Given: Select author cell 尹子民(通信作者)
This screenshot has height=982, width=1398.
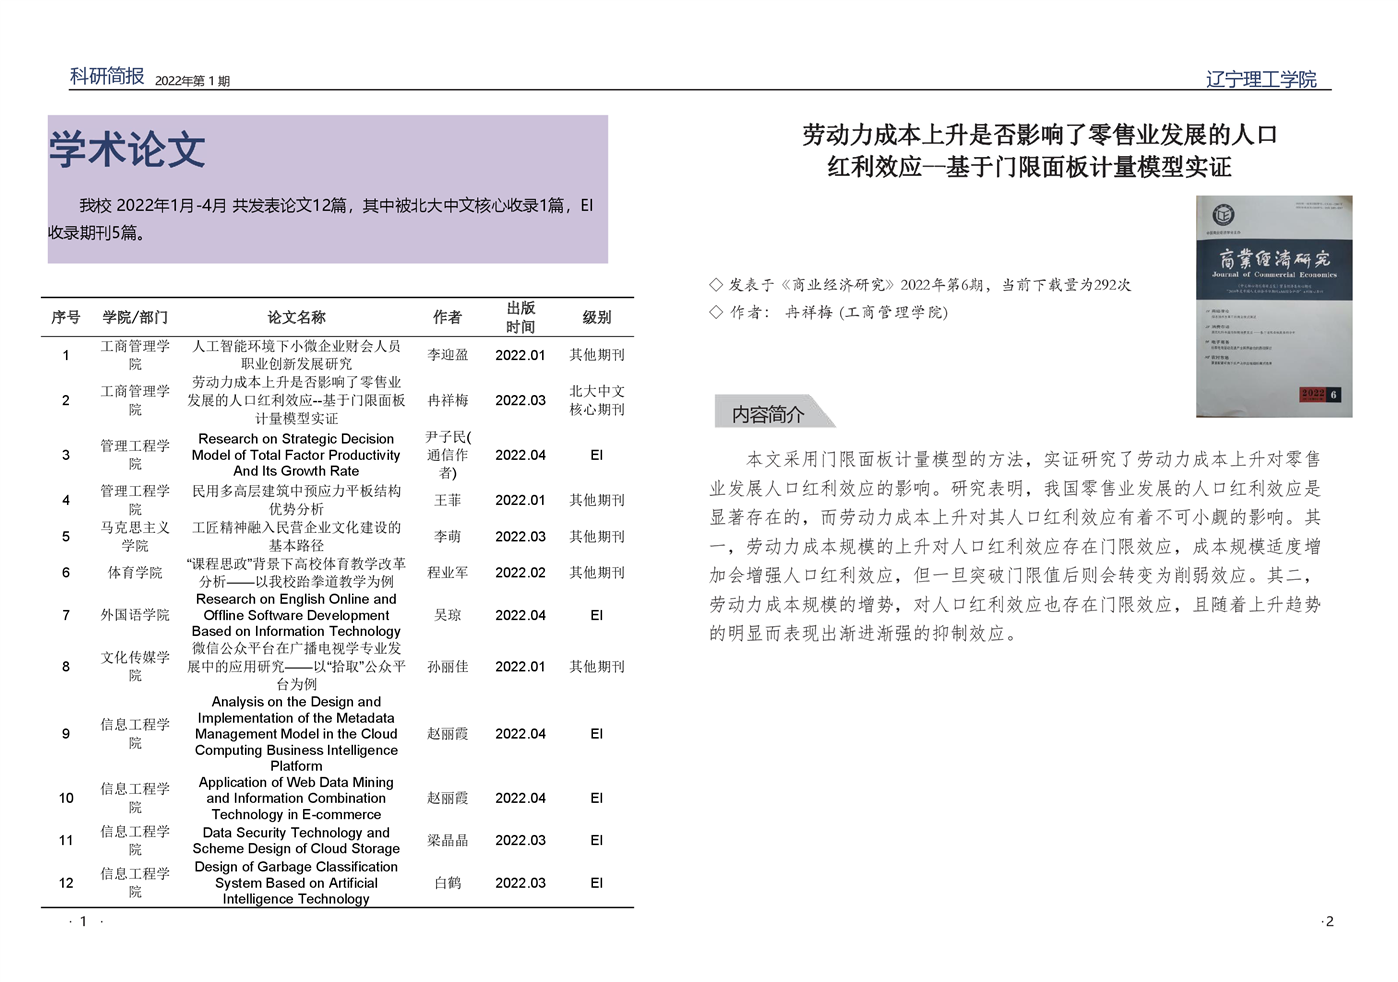Looking at the screenshot, I should pos(447,455).
